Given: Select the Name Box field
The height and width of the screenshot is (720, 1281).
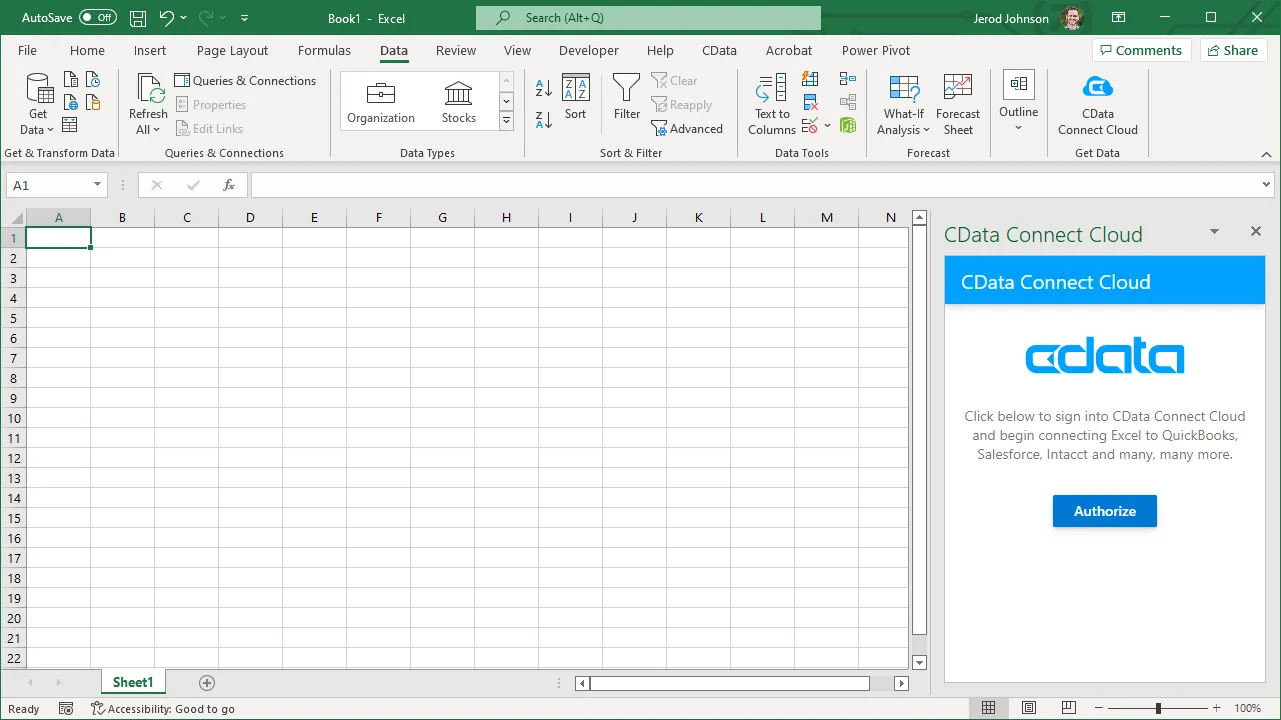Looking at the screenshot, I should [50, 184].
